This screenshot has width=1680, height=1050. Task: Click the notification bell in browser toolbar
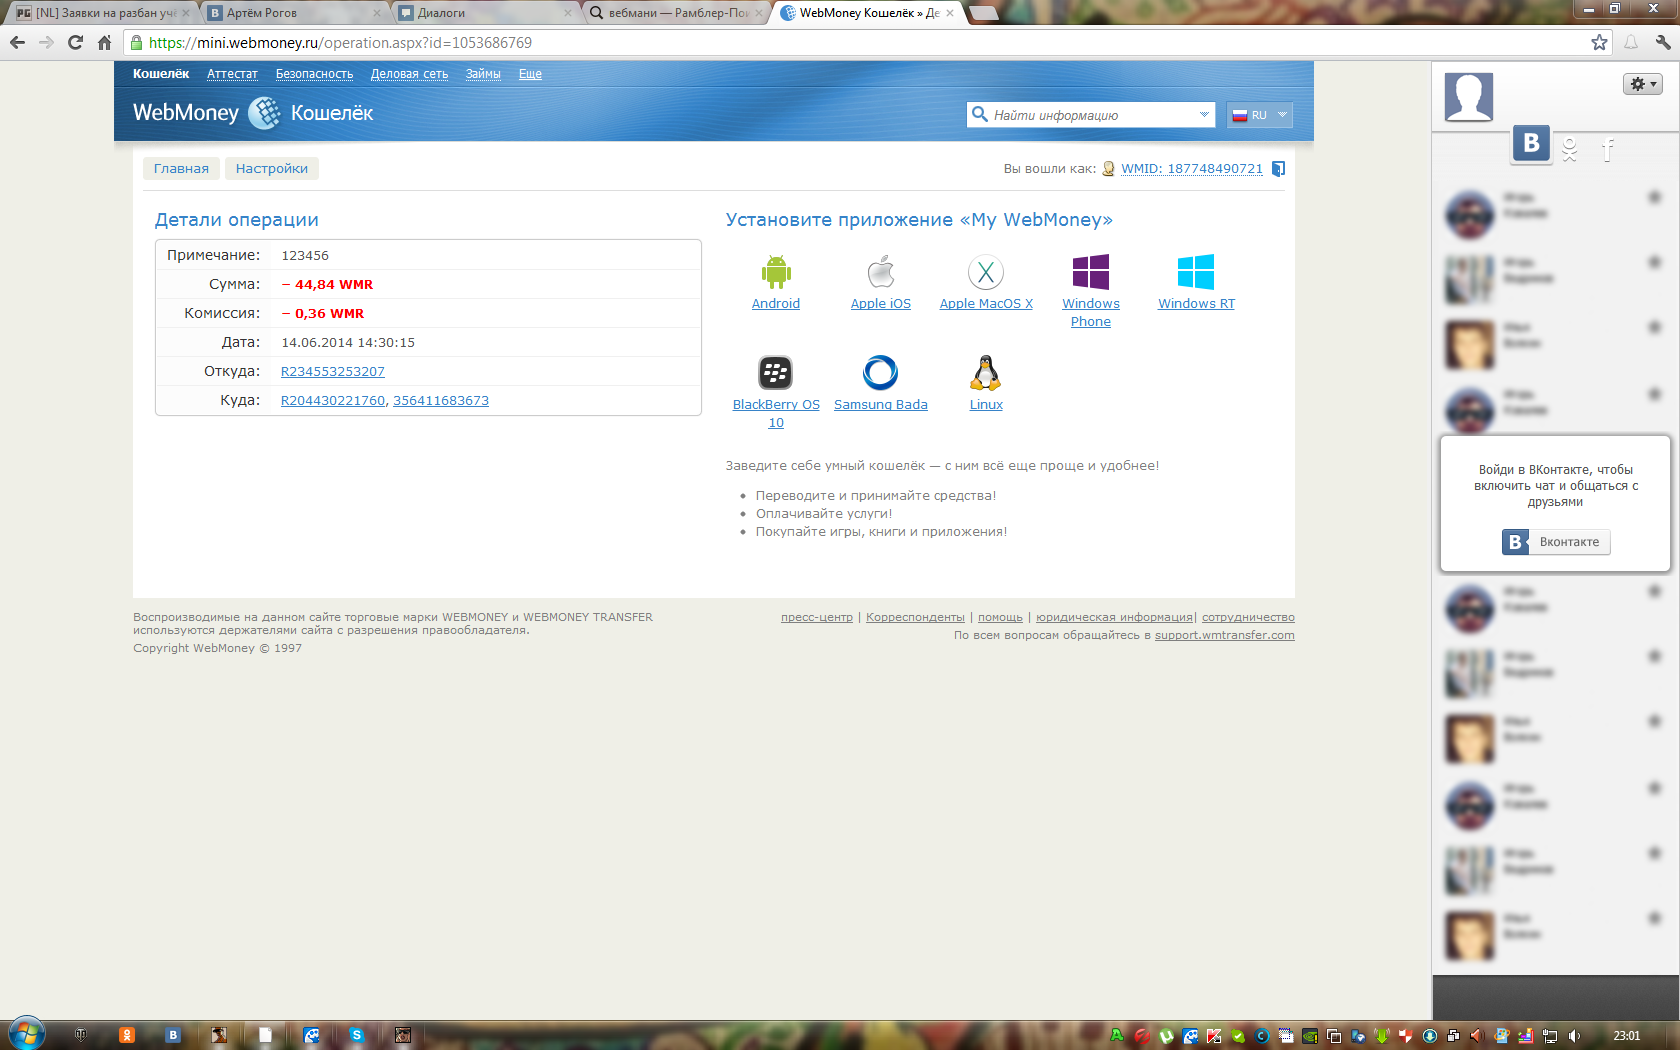coord(1631,42)
